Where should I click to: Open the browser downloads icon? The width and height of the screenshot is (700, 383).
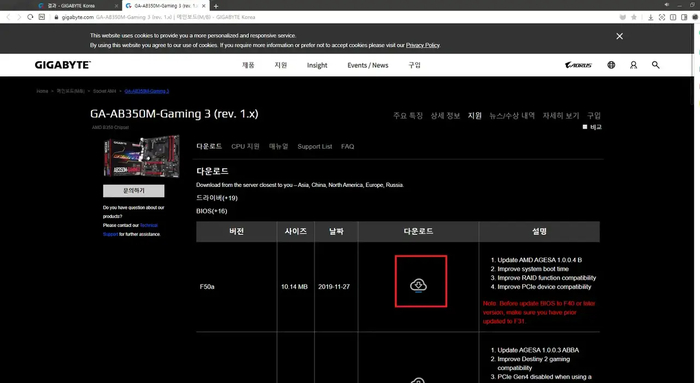click(x=650, y=17)
